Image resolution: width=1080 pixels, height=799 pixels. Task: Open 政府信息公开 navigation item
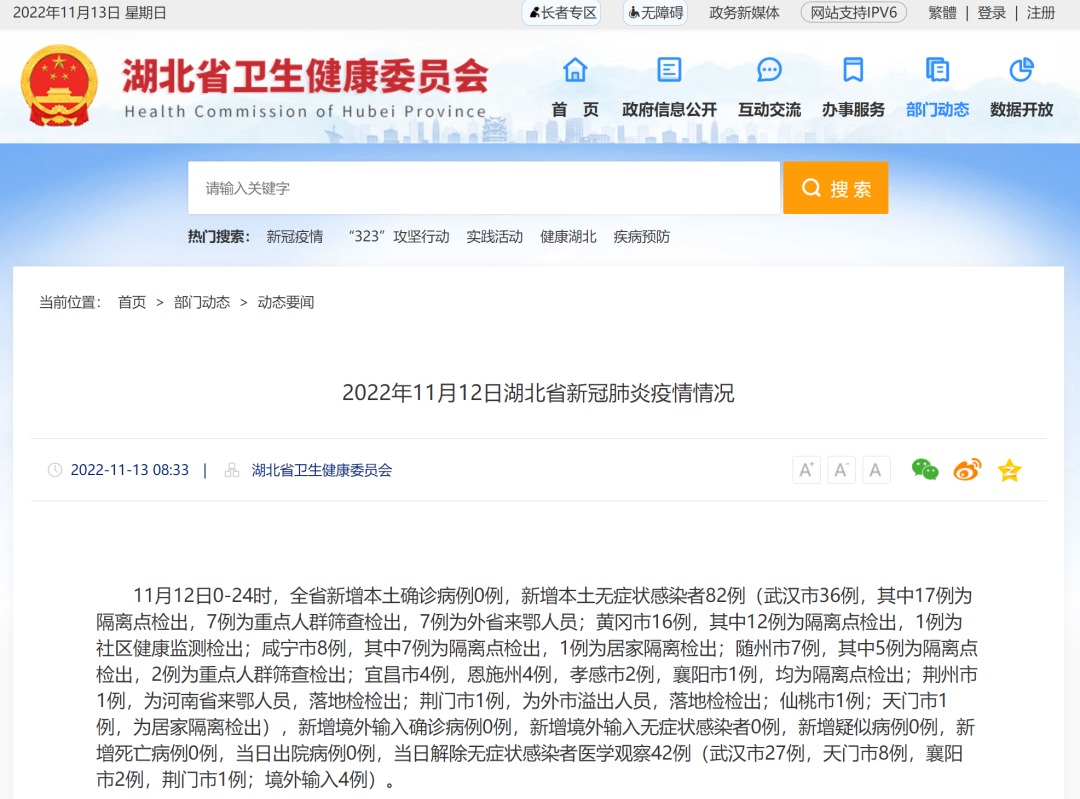tap(669, 110)
